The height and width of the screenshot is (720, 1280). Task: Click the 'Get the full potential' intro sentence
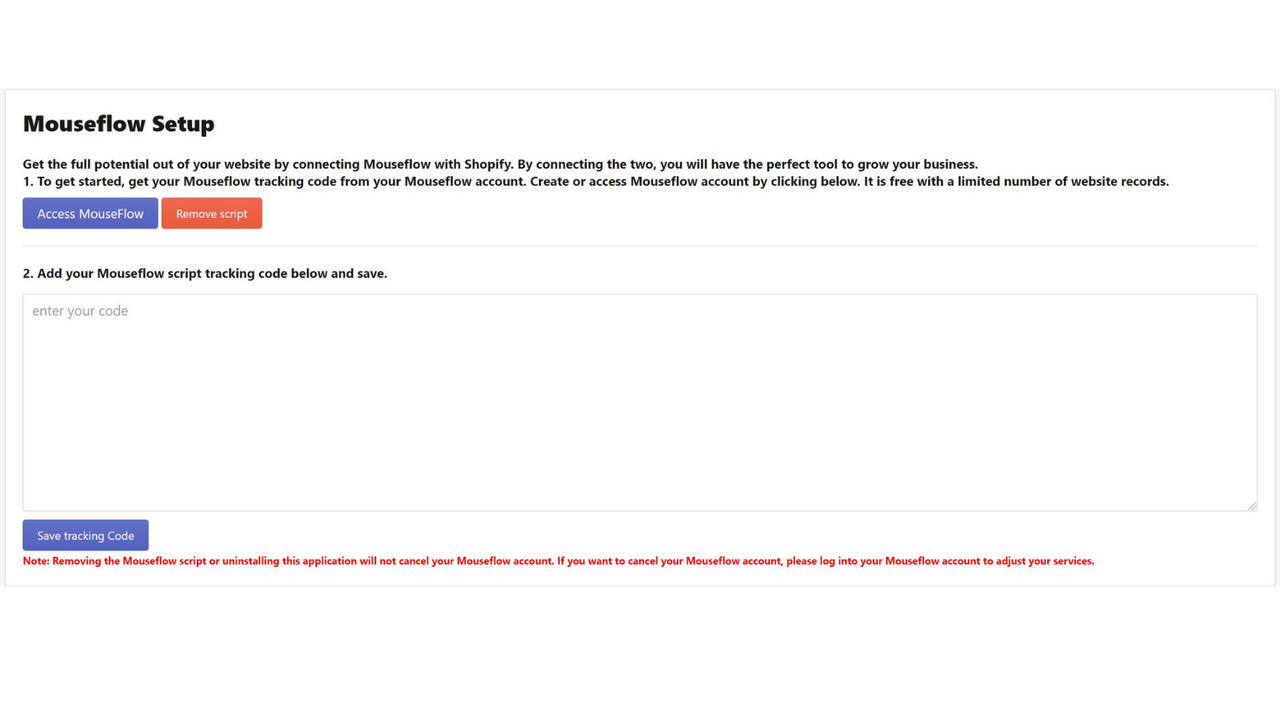click(x=500, y=164)
